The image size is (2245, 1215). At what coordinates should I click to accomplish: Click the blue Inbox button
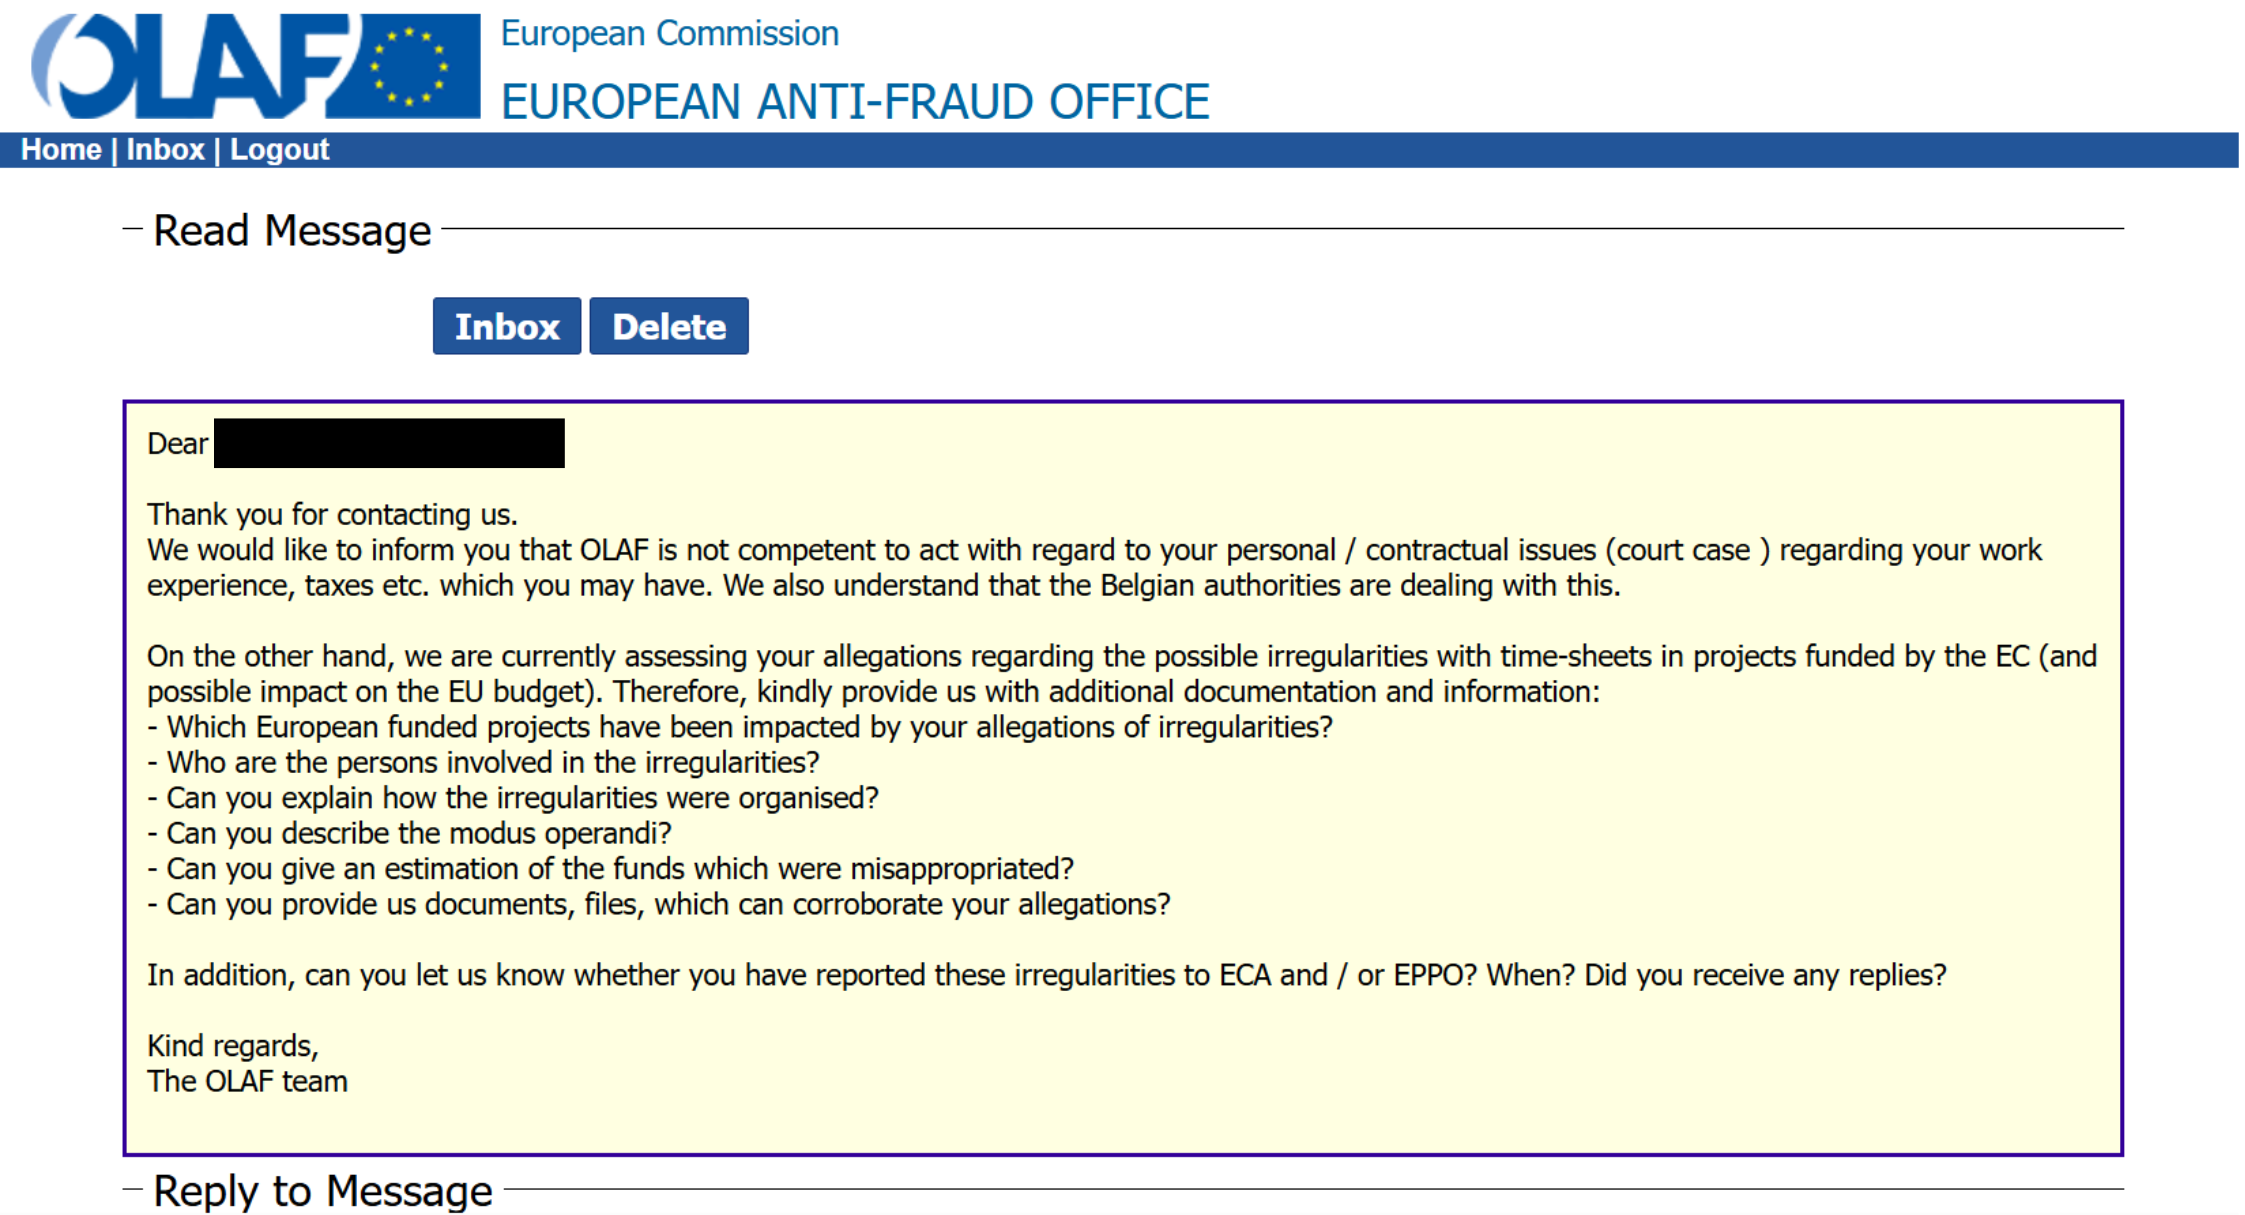point(507,326)
